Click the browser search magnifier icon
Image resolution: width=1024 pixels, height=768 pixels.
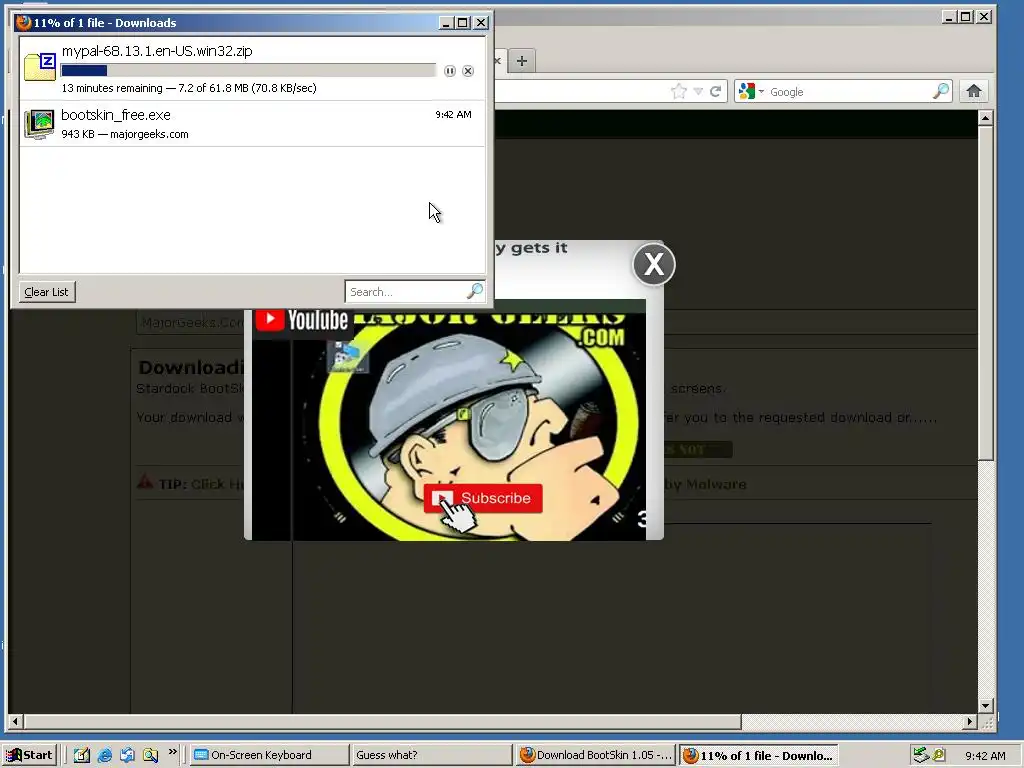[x=941, y=91]
